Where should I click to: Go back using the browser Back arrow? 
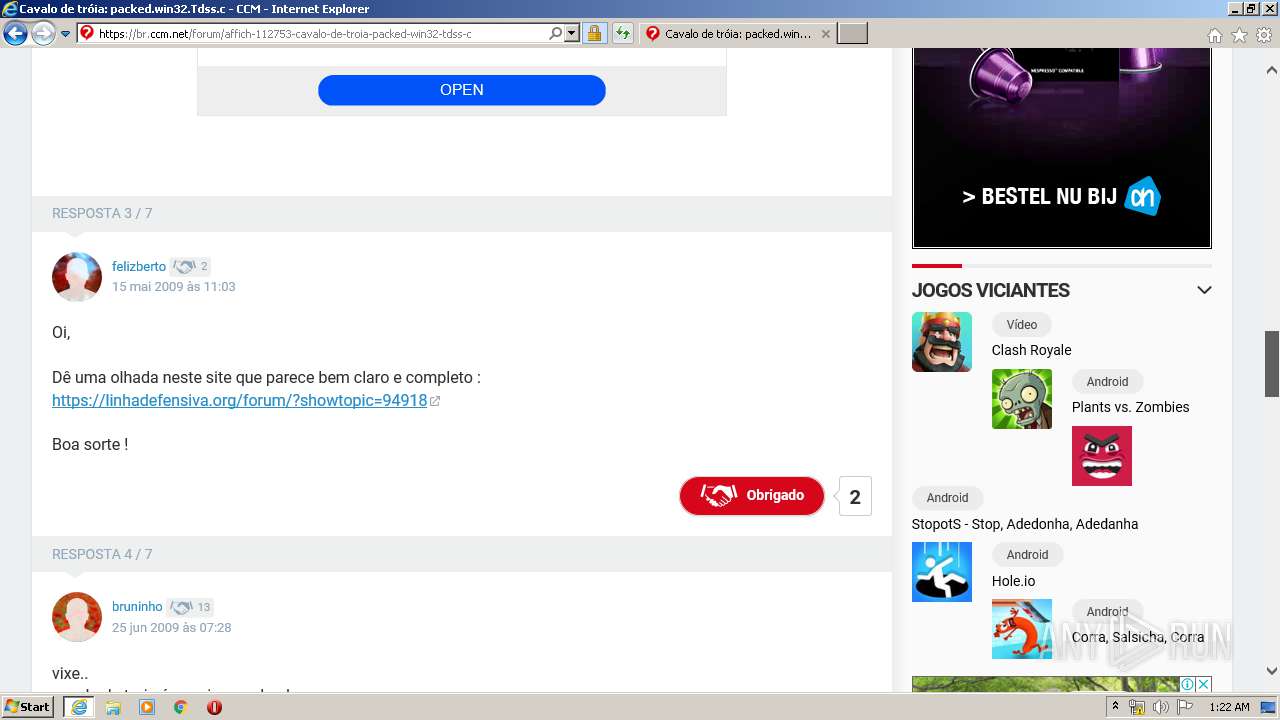tap(16, 34)
